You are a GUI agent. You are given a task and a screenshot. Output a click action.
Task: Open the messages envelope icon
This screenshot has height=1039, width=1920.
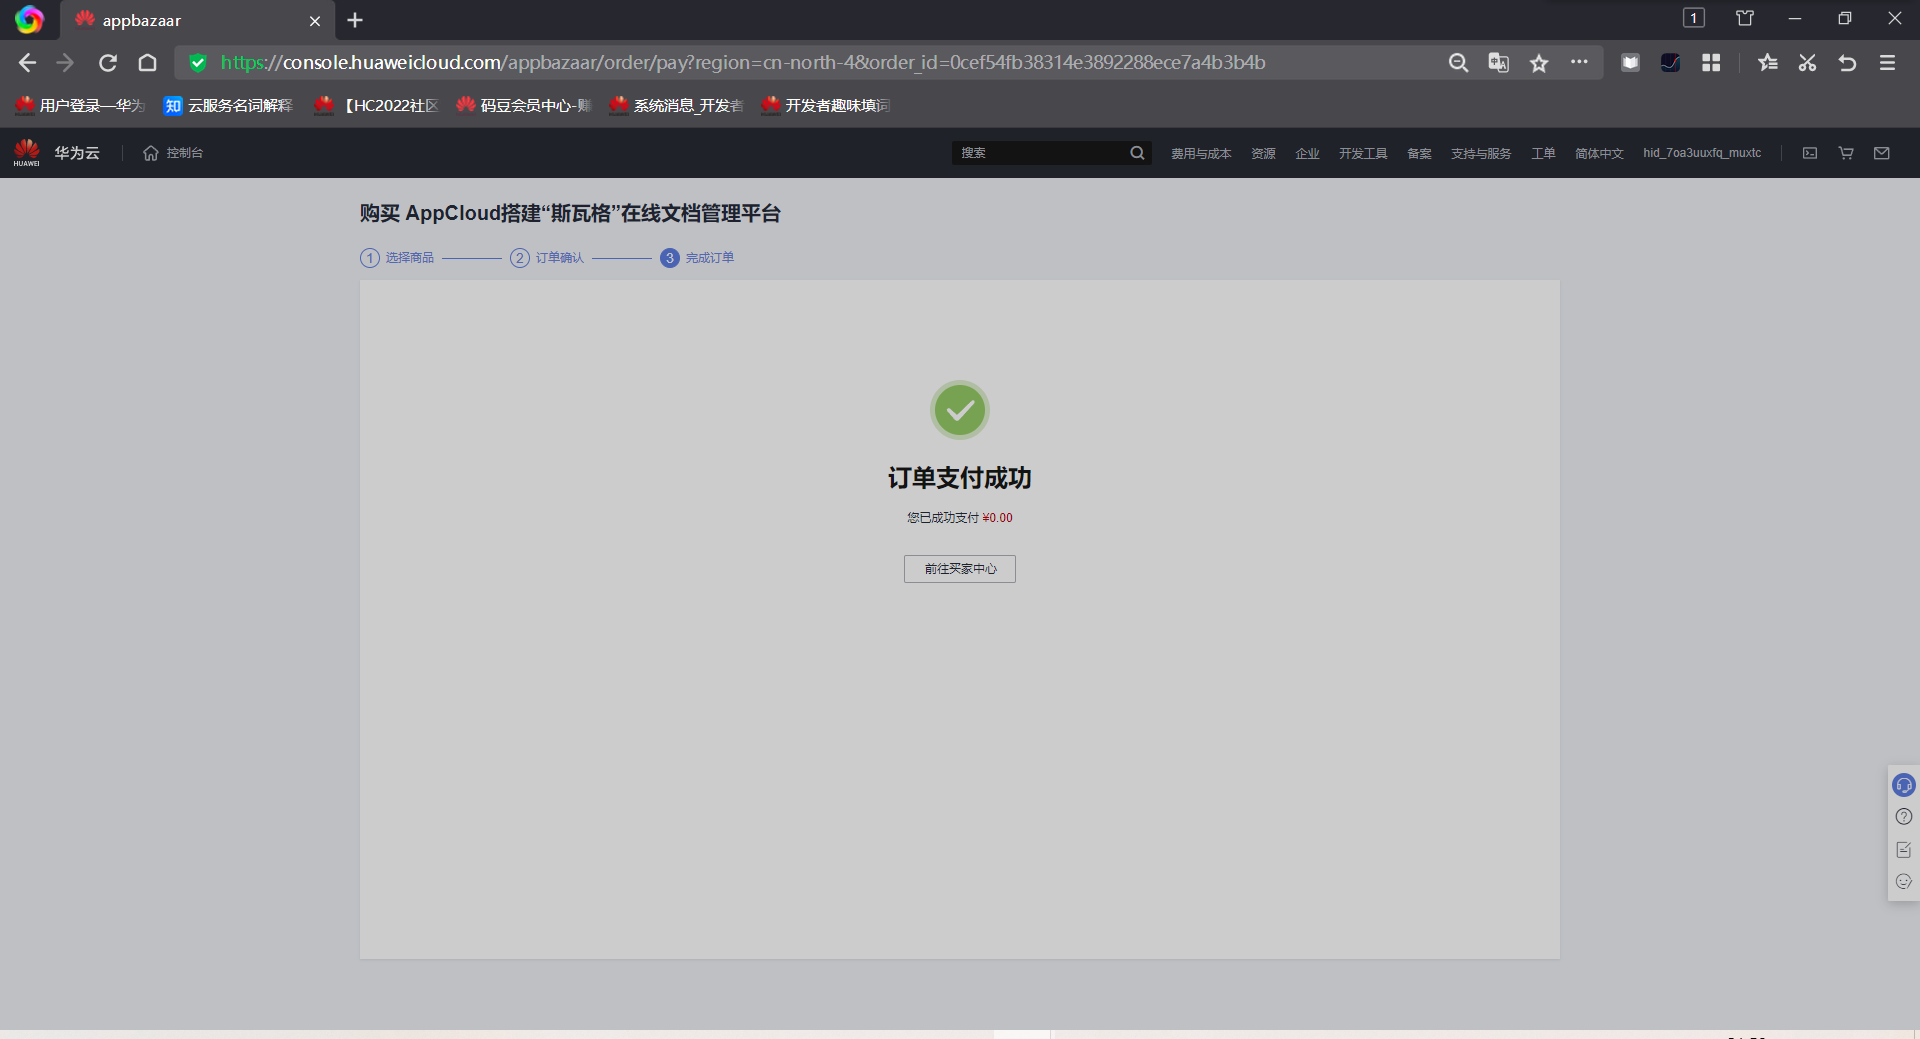pyautogui.click(x=1882, y=153)
